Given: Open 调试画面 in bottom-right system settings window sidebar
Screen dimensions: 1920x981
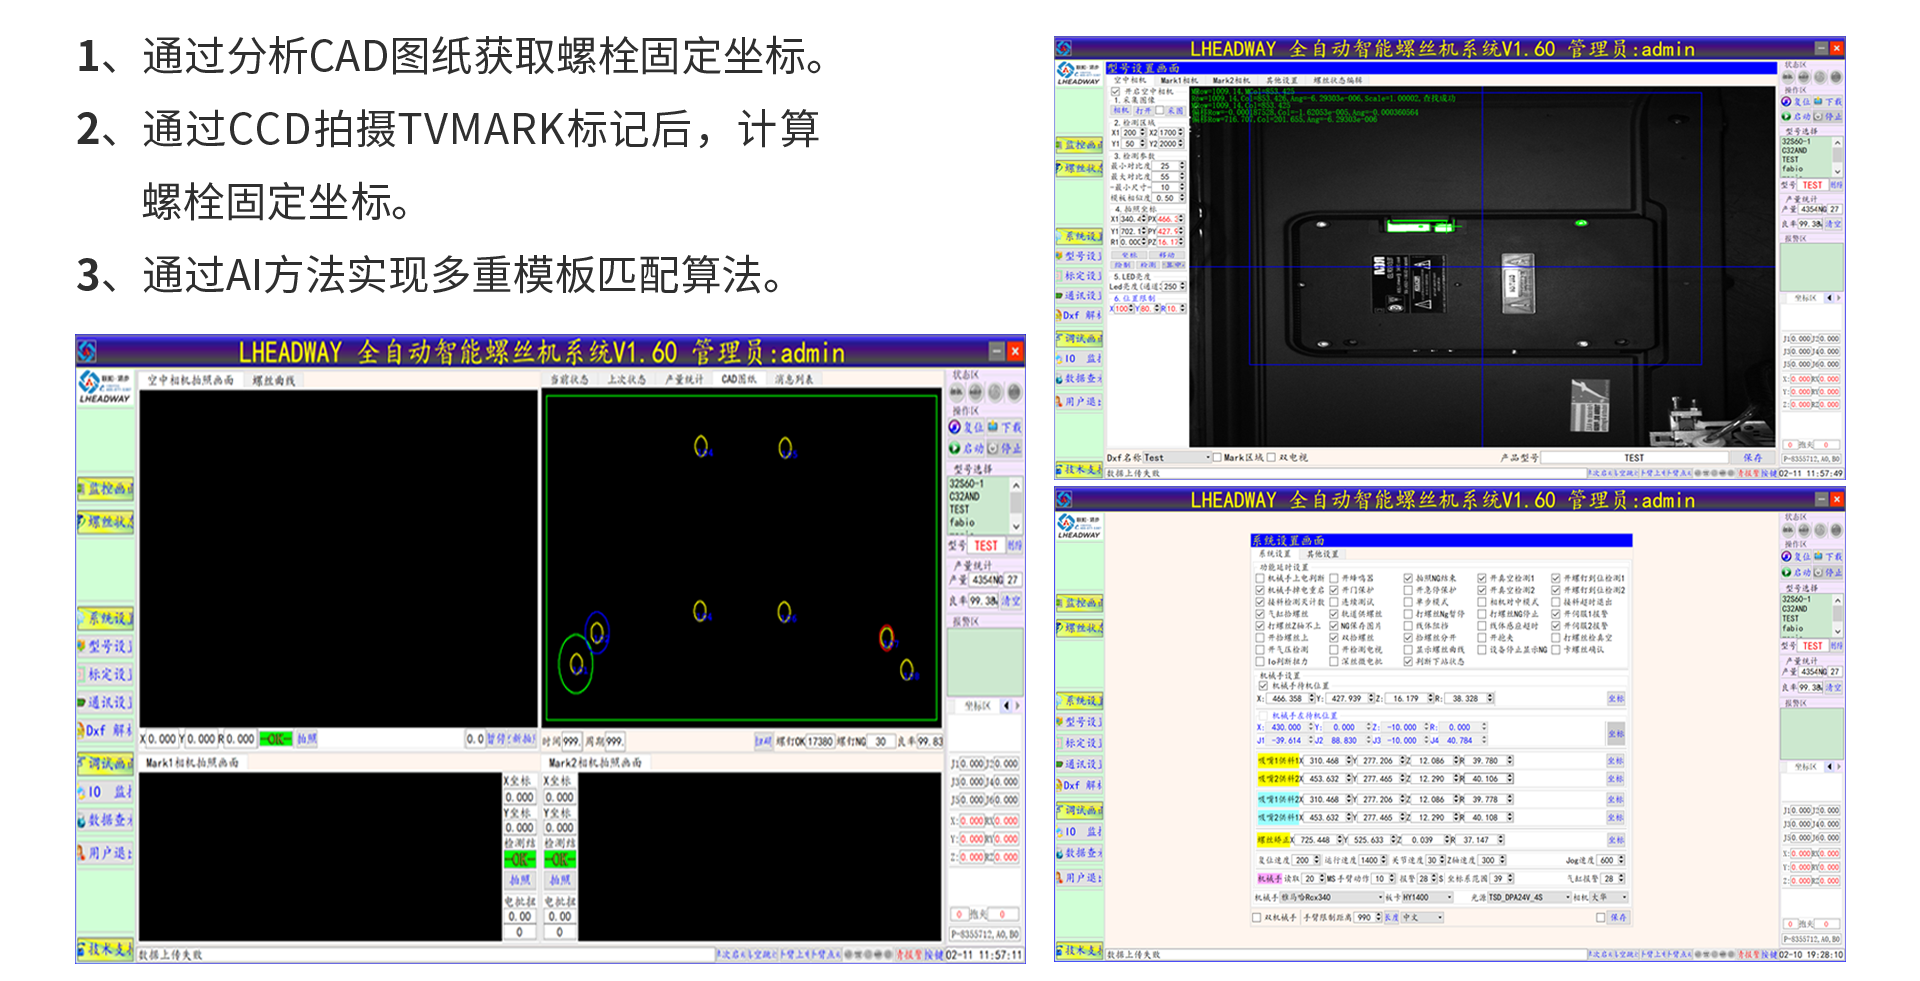Looking at the screenshot, I should 1080,810.
